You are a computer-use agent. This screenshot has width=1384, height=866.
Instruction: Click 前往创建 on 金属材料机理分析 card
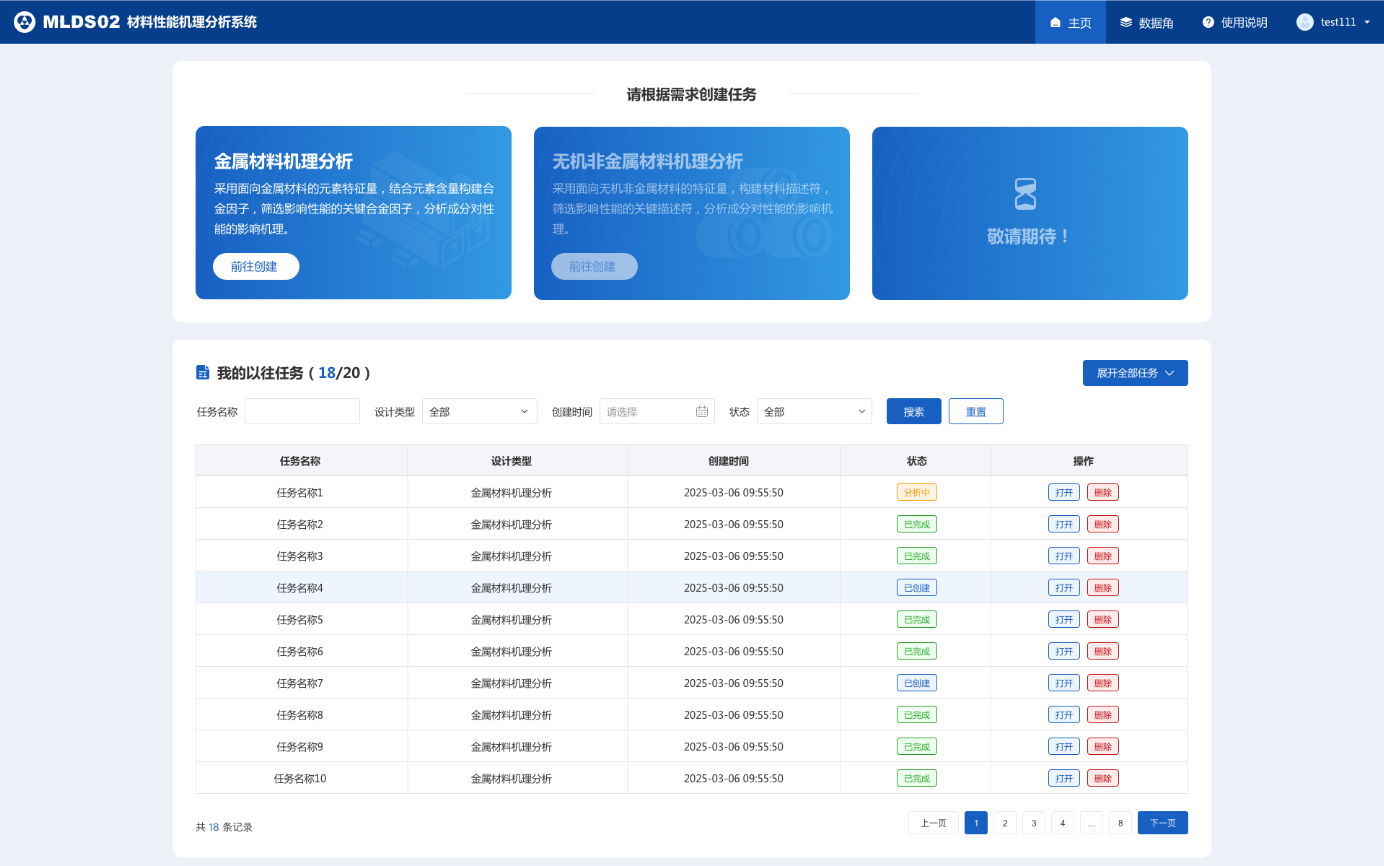click(x=256, y=267)
